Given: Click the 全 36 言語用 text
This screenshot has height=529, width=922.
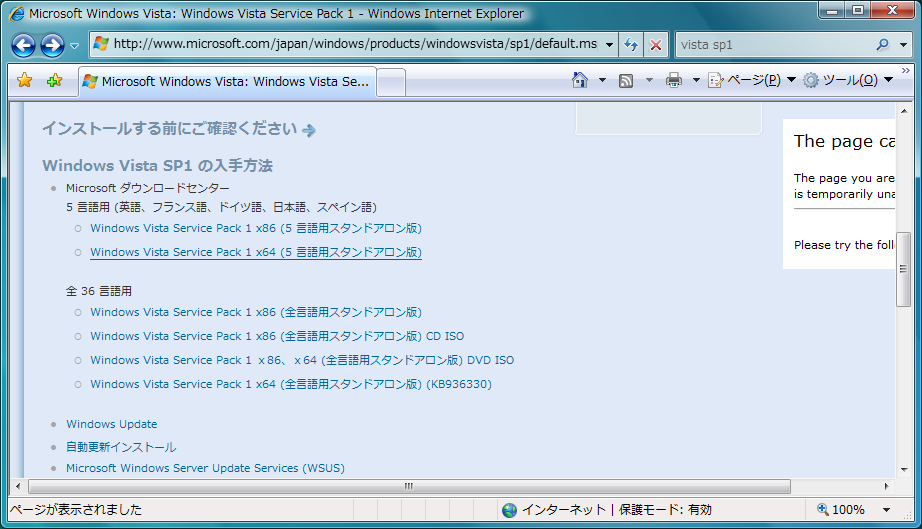Looking at the screenshot, I should coord(99,291).
